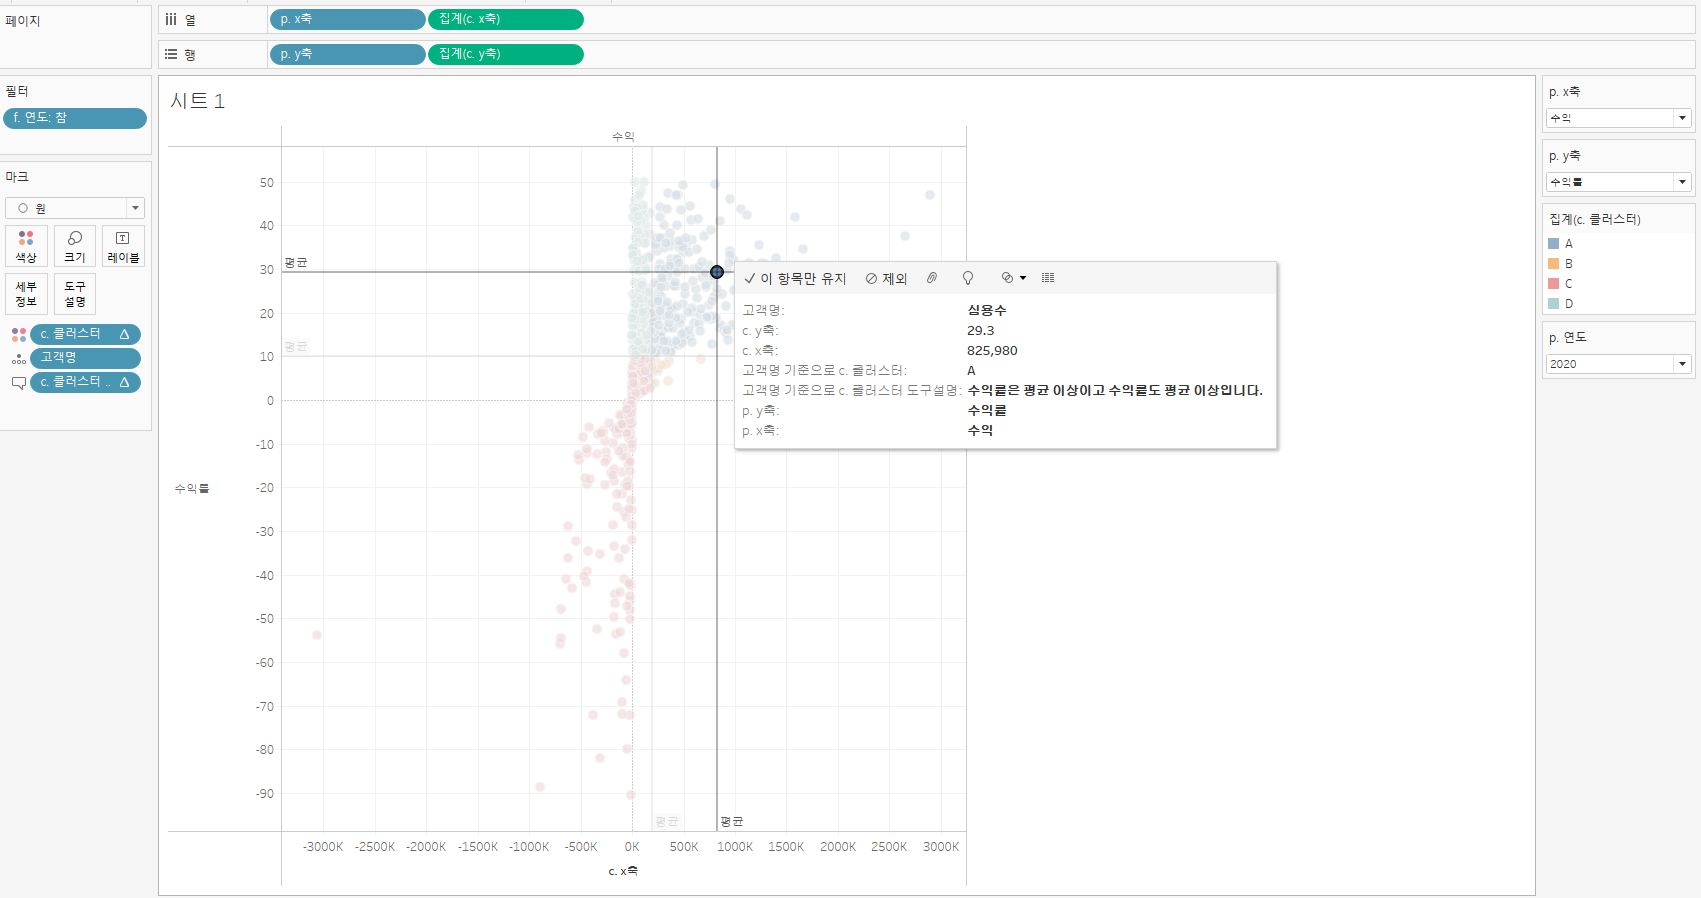Click the '평균' label on vertical reference line
Image resolution: width=1701 pixels, height=898 pixels.
pyautogui.click(x=732, y=822)
